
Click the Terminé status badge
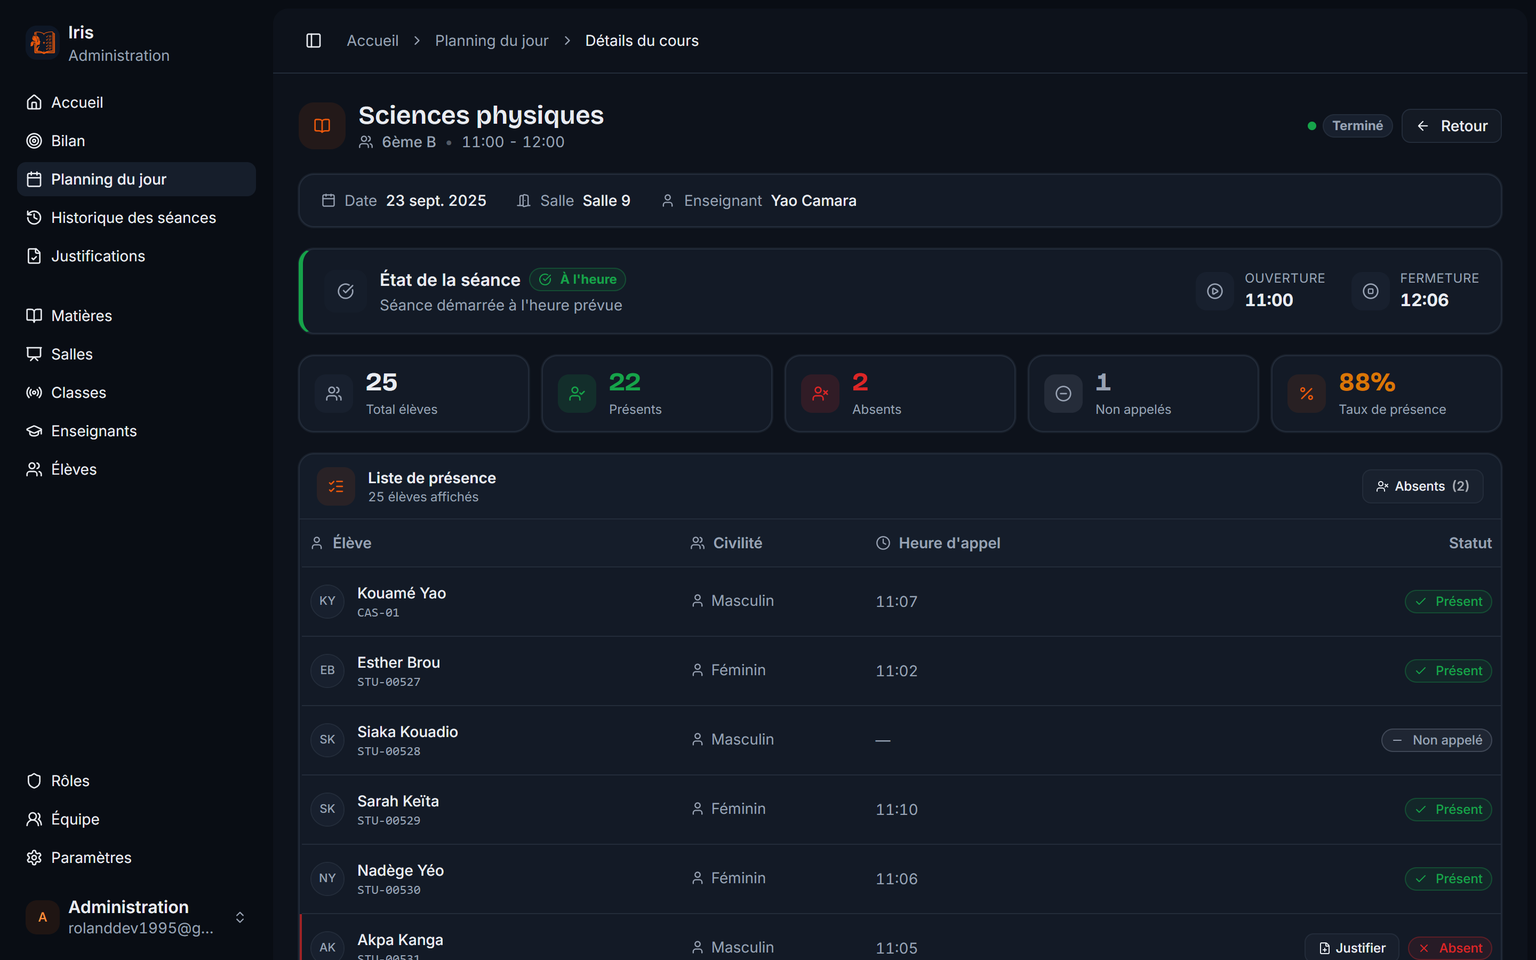pyautogui.click(x=1357, y=126)
